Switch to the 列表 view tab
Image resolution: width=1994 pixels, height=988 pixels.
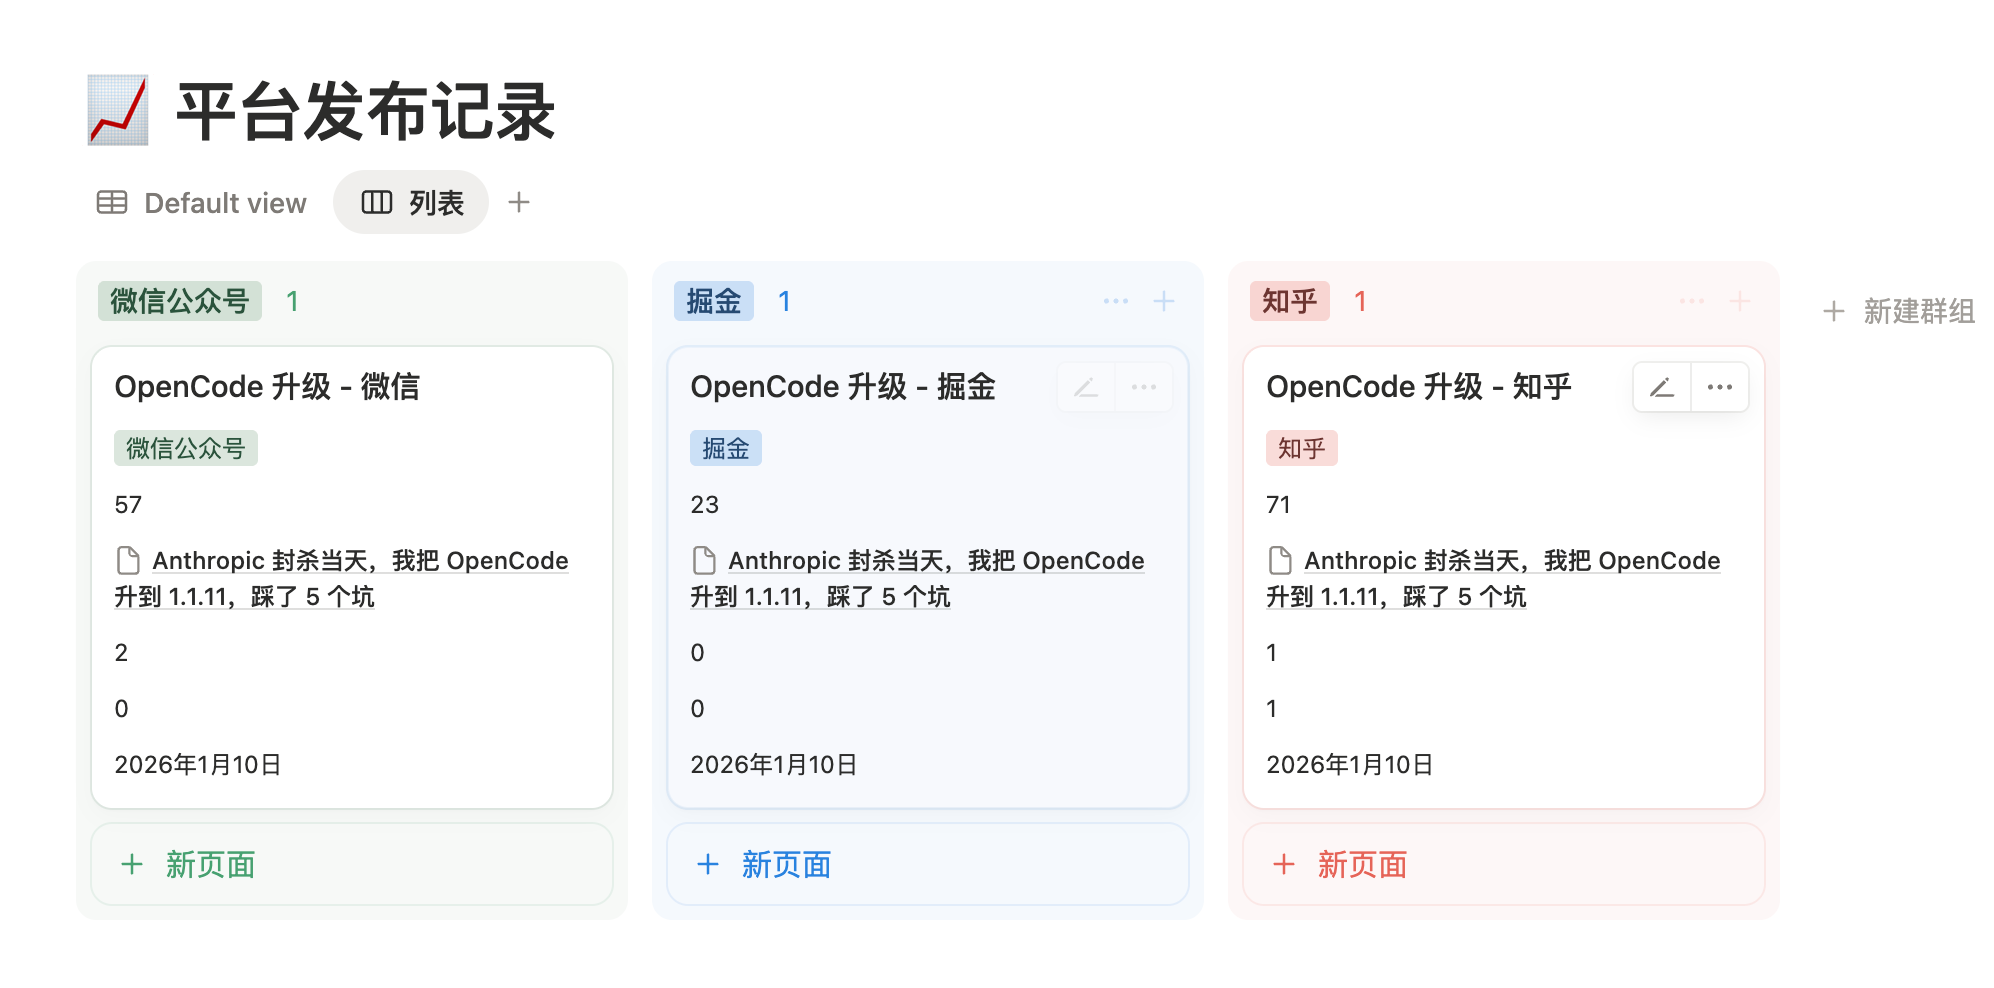432,202
